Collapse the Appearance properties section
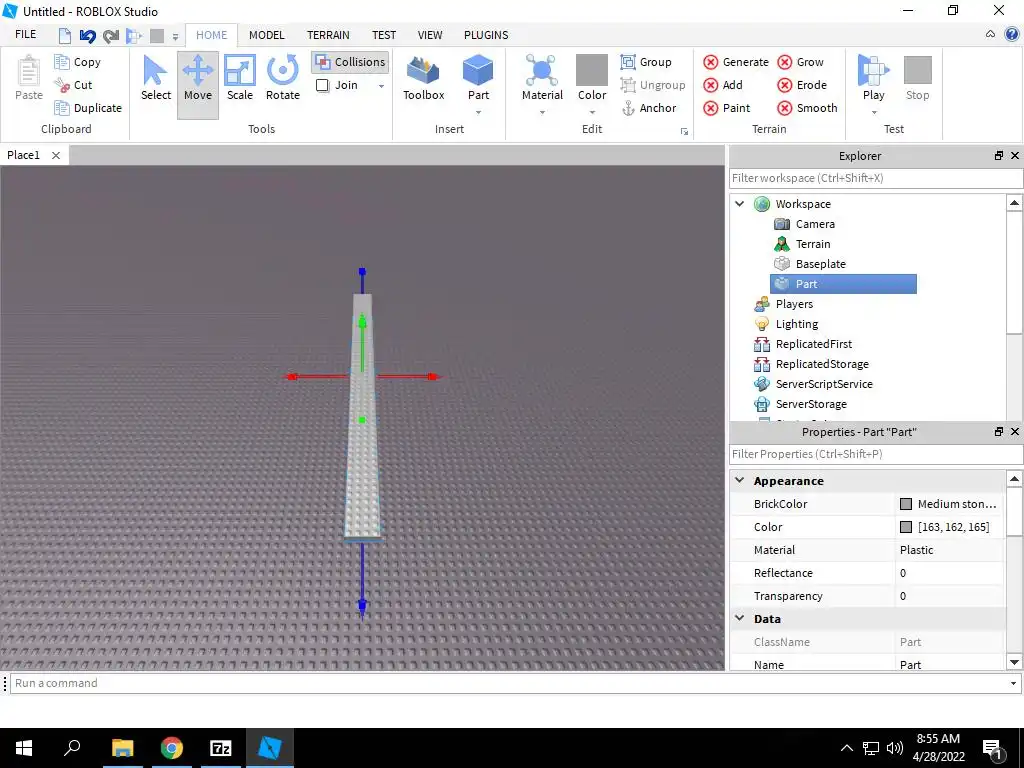The image size is (1024, 768). tap(739, 480)
